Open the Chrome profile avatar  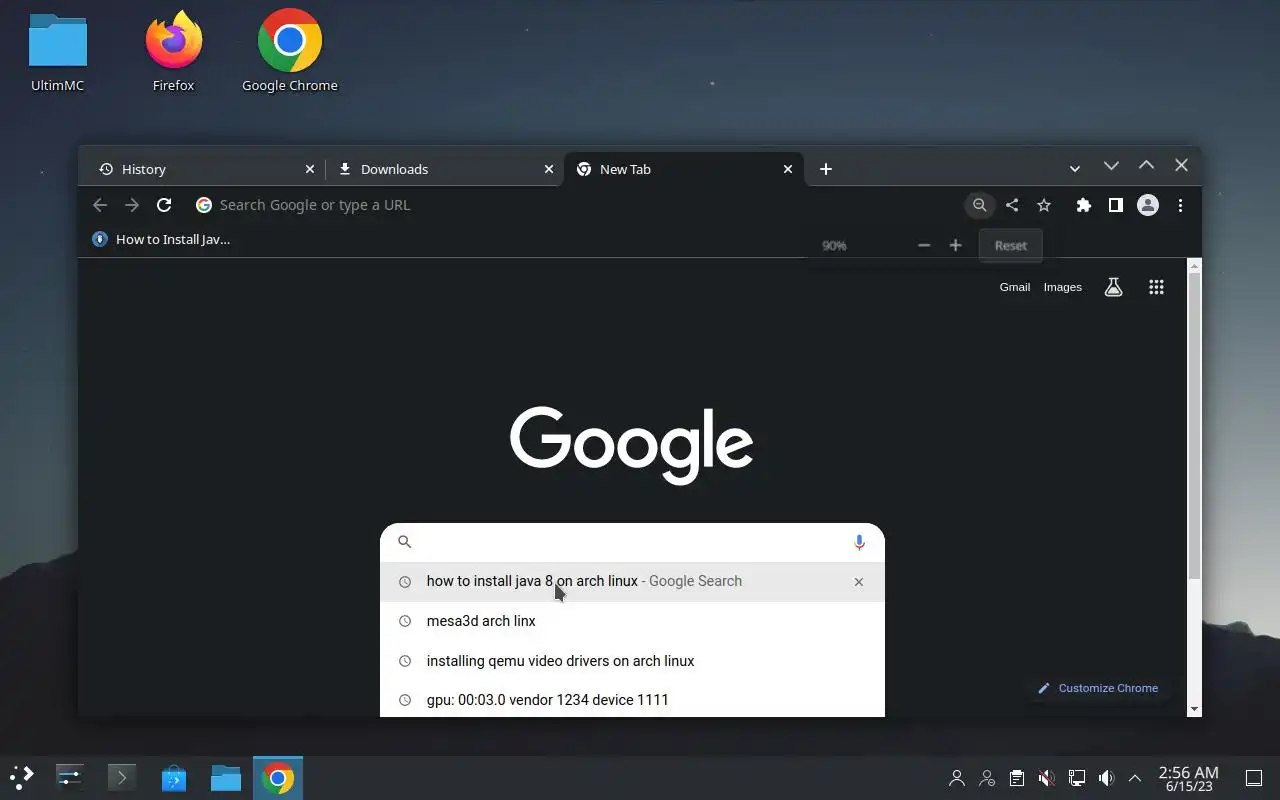1148,205
